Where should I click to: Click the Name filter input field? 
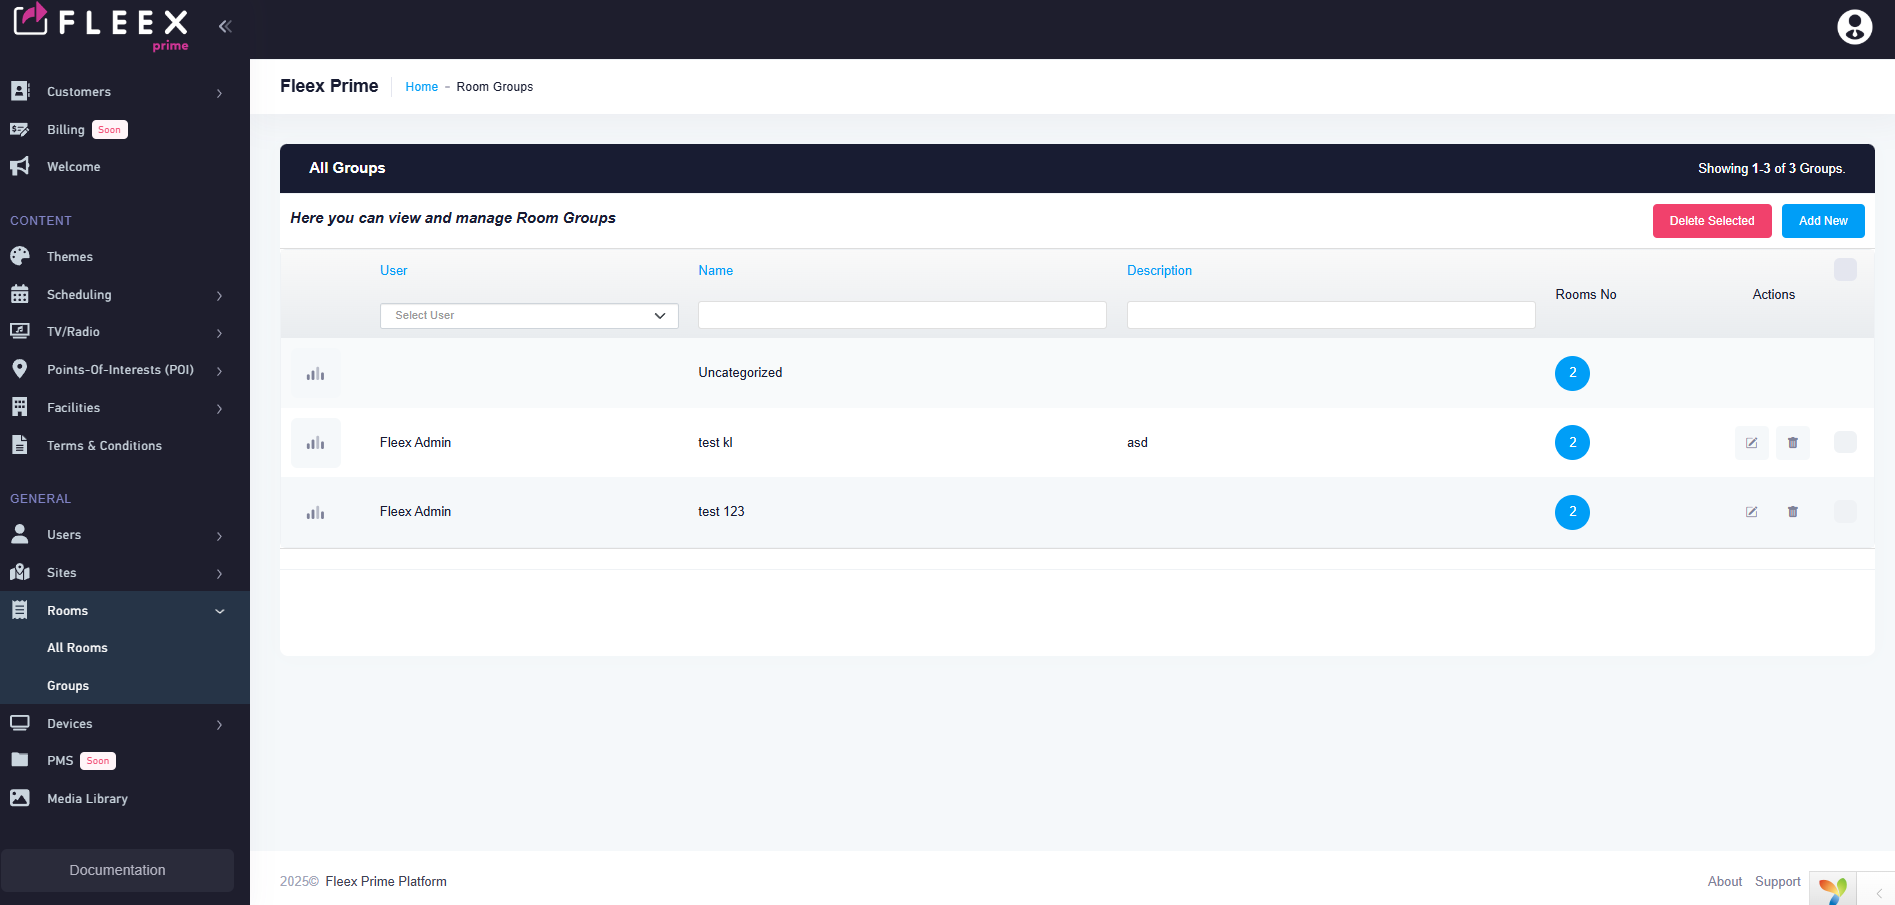[x=901, y=316]
